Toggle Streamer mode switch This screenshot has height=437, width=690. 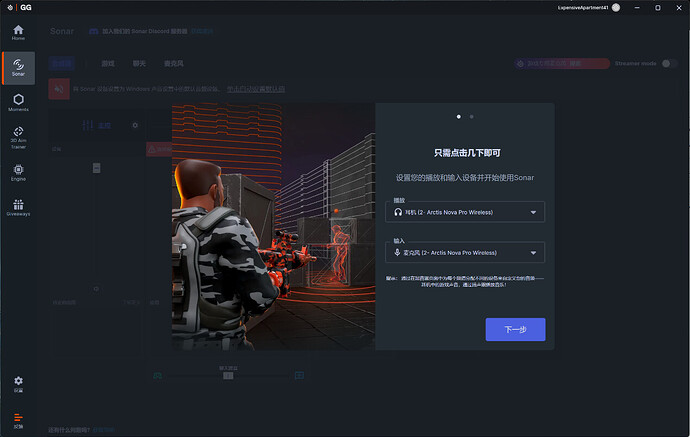[669, 63]
